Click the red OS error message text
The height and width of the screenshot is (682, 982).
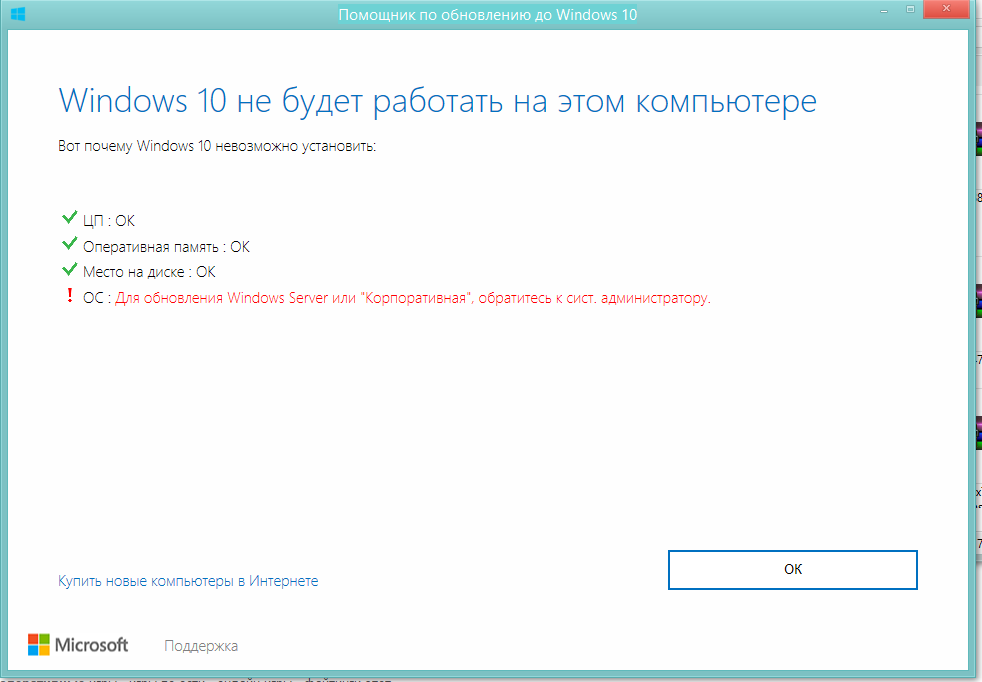(413, 298)
